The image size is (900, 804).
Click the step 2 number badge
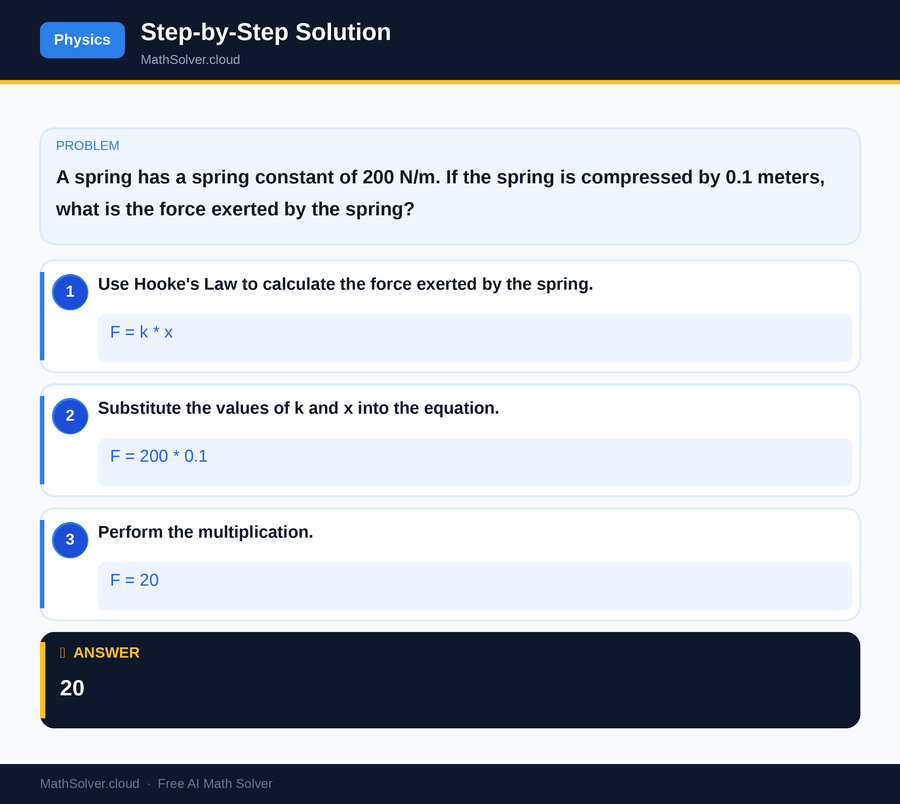pos(70,415)
